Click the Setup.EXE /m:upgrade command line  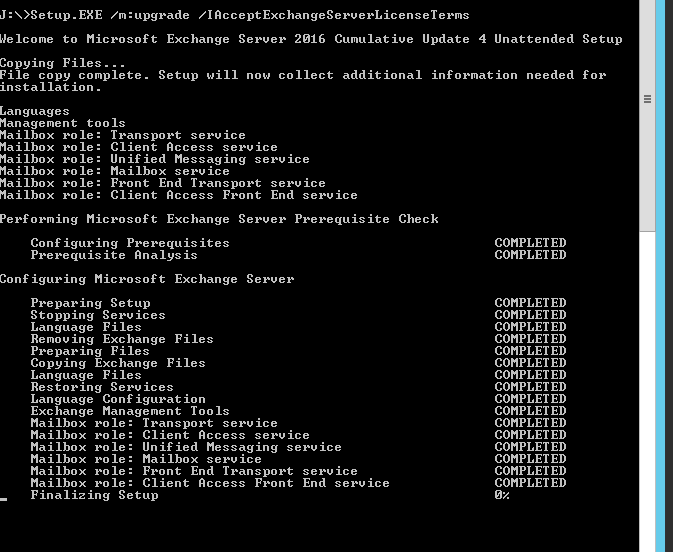point(234,15)
